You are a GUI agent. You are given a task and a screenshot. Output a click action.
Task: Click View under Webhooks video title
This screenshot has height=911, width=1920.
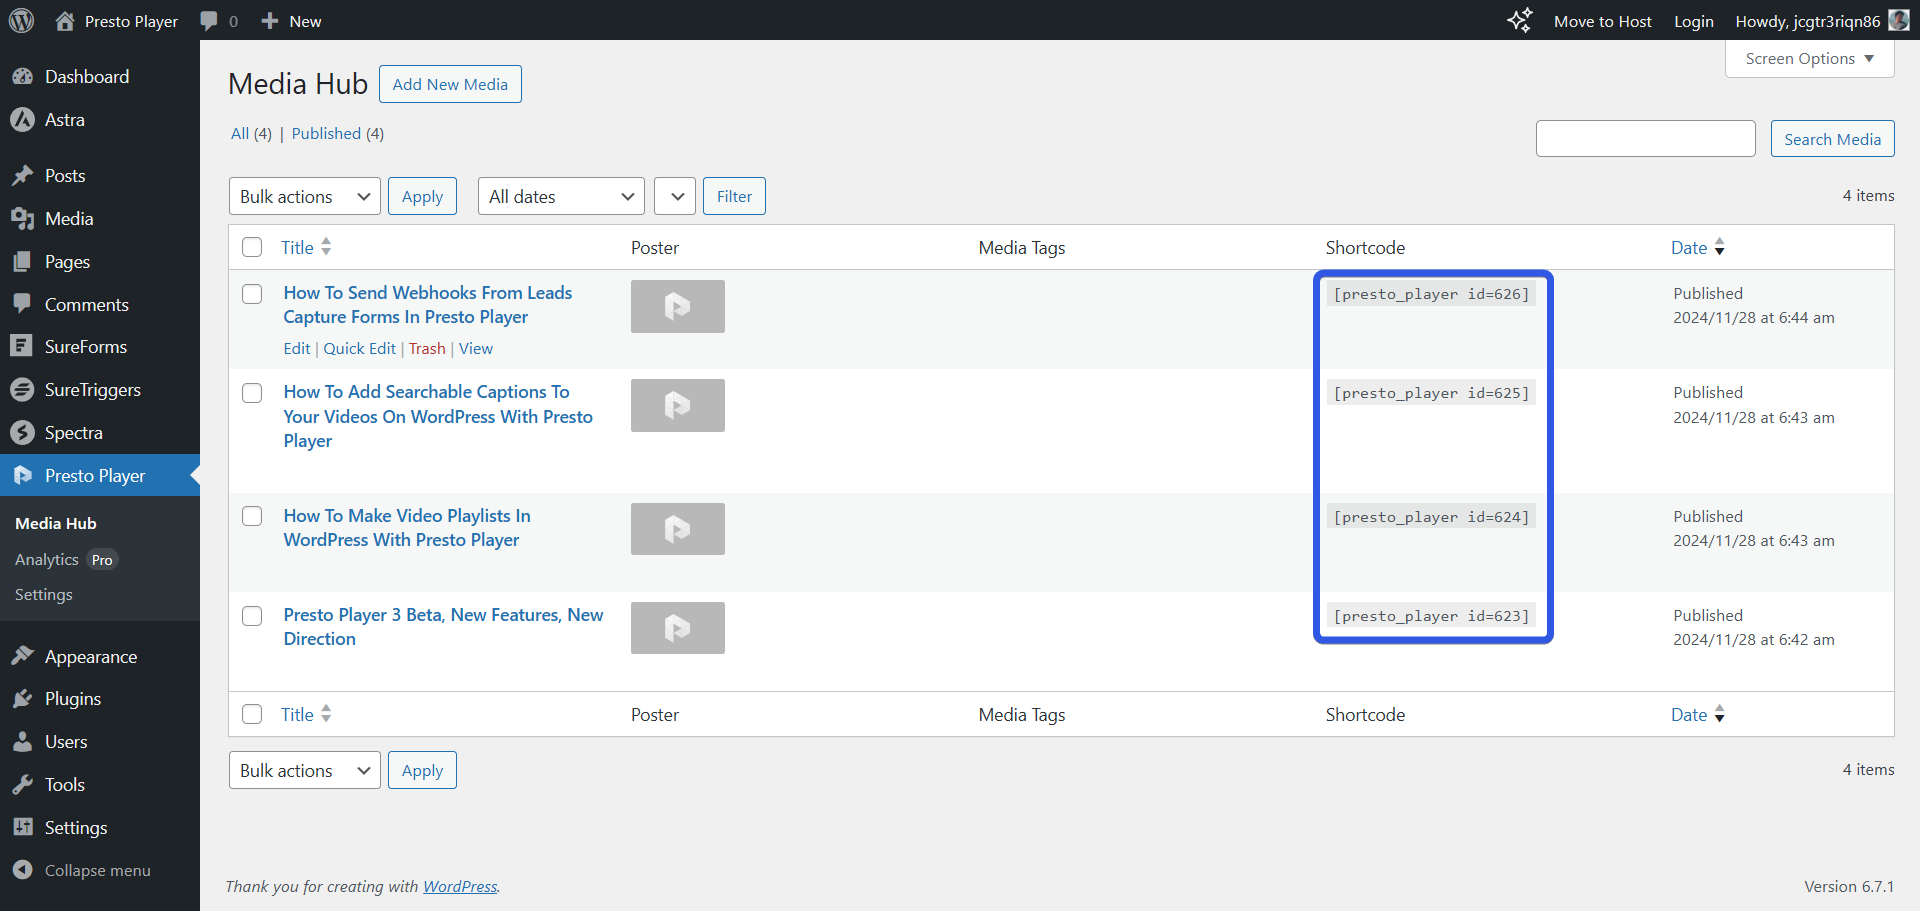476,348
